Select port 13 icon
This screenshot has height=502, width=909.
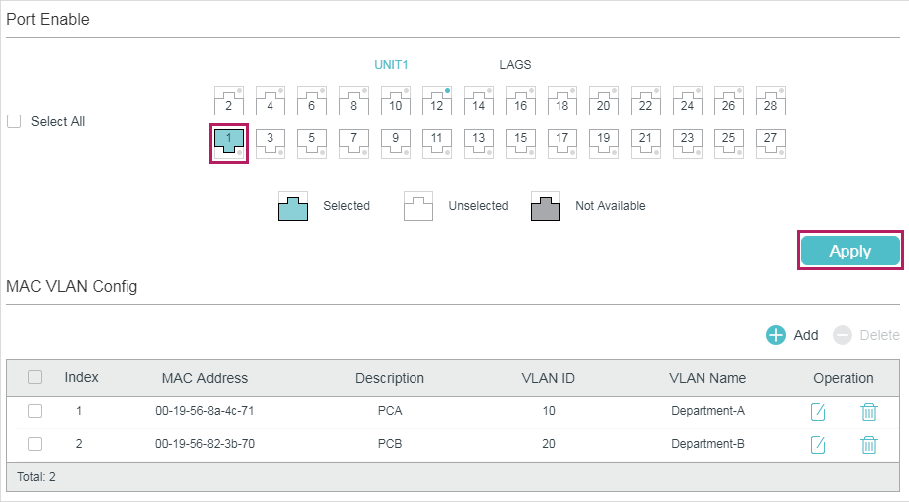point(479,143)
